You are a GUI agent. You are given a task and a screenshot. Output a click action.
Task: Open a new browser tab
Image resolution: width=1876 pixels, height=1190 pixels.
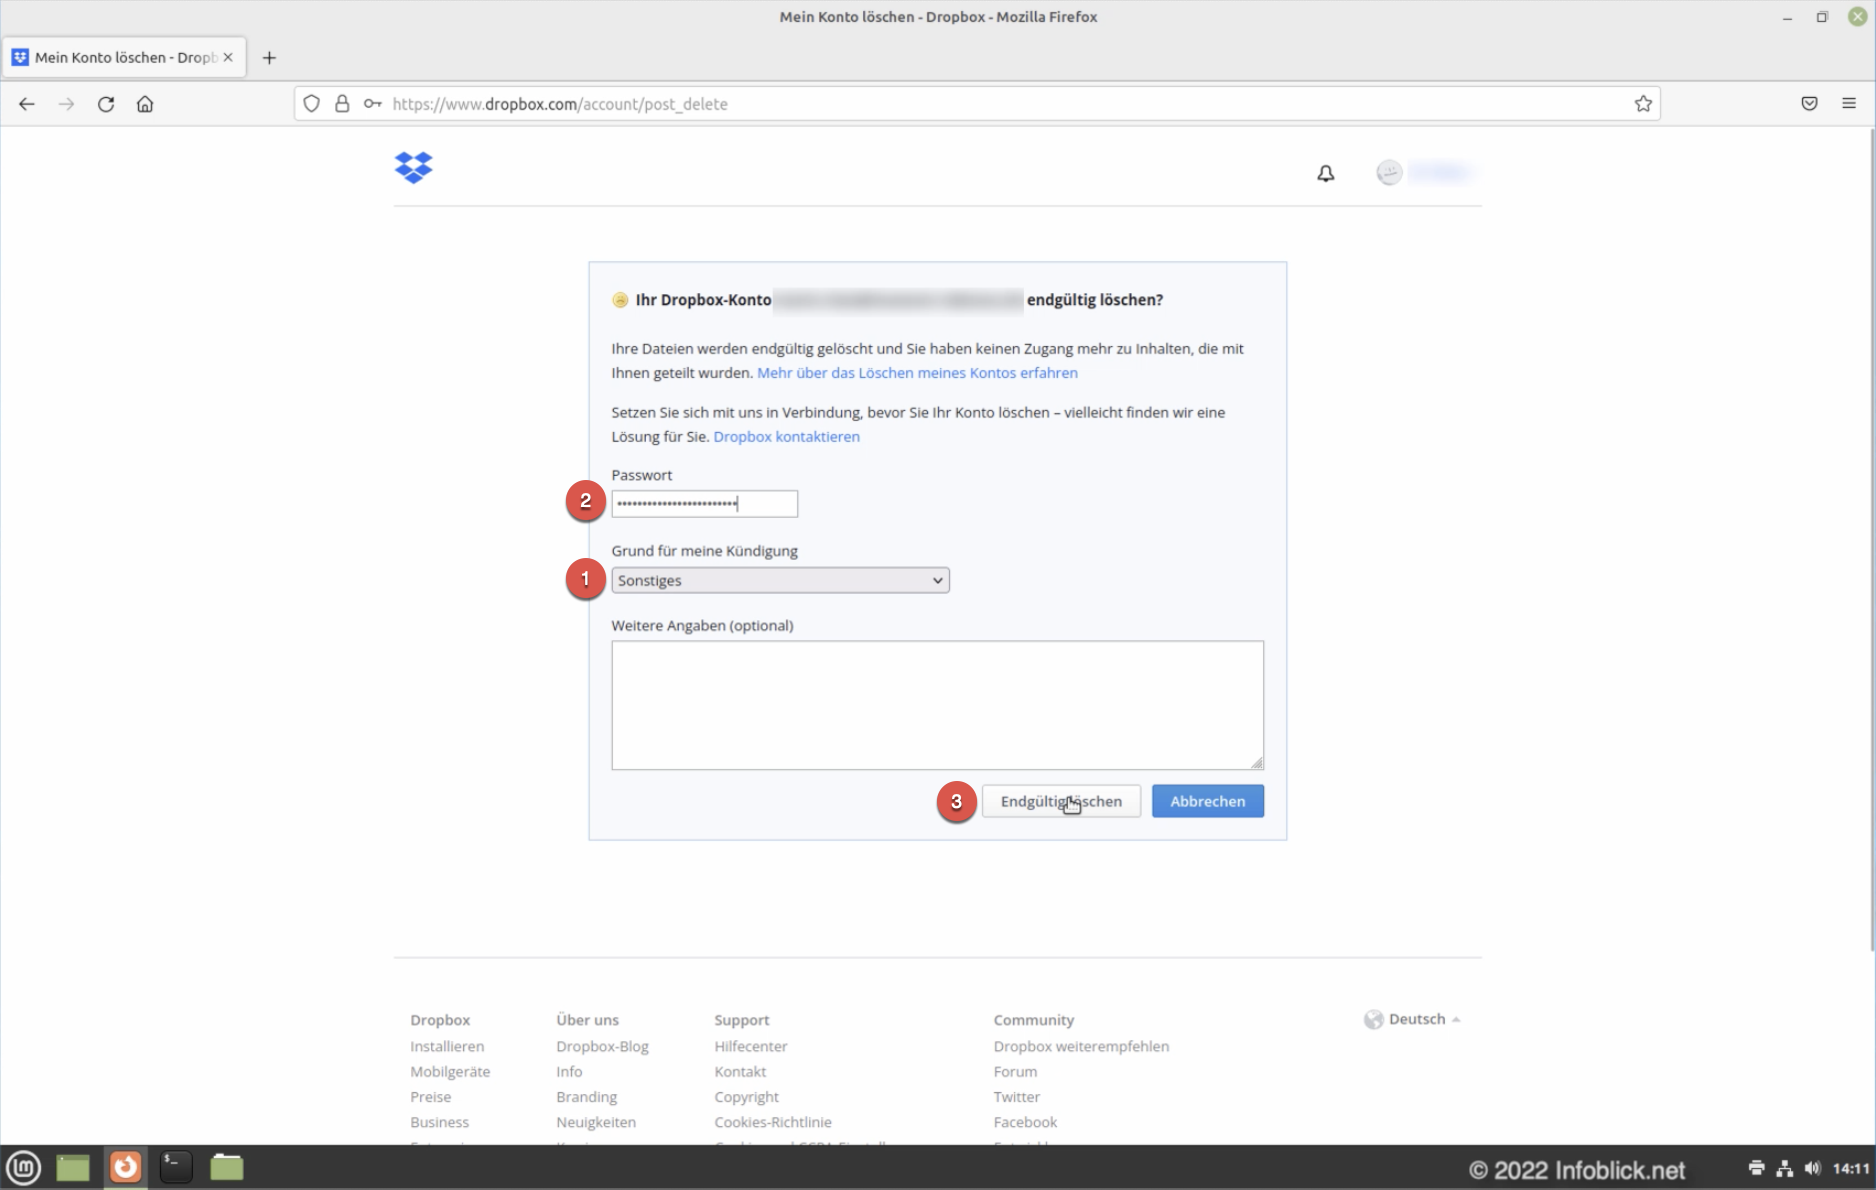coord(269,58)
